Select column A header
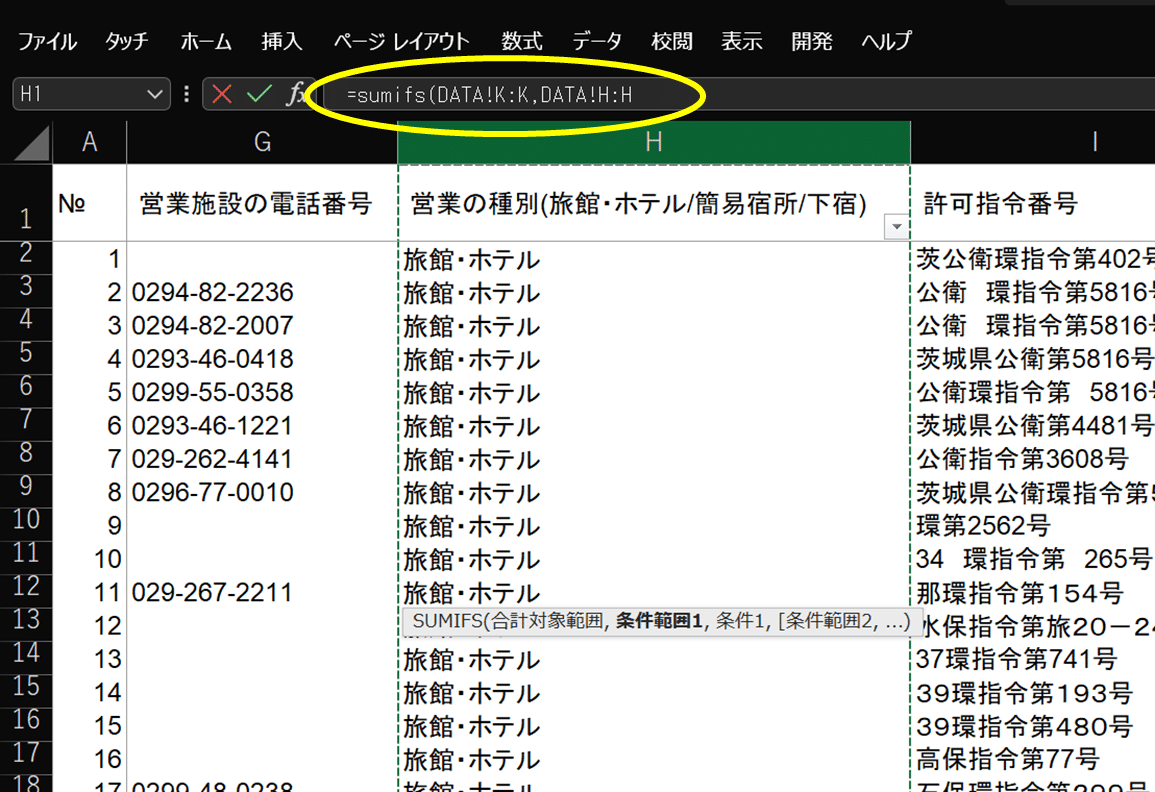The width and height of the screenshot is (1155, 792). coord(90,142)
